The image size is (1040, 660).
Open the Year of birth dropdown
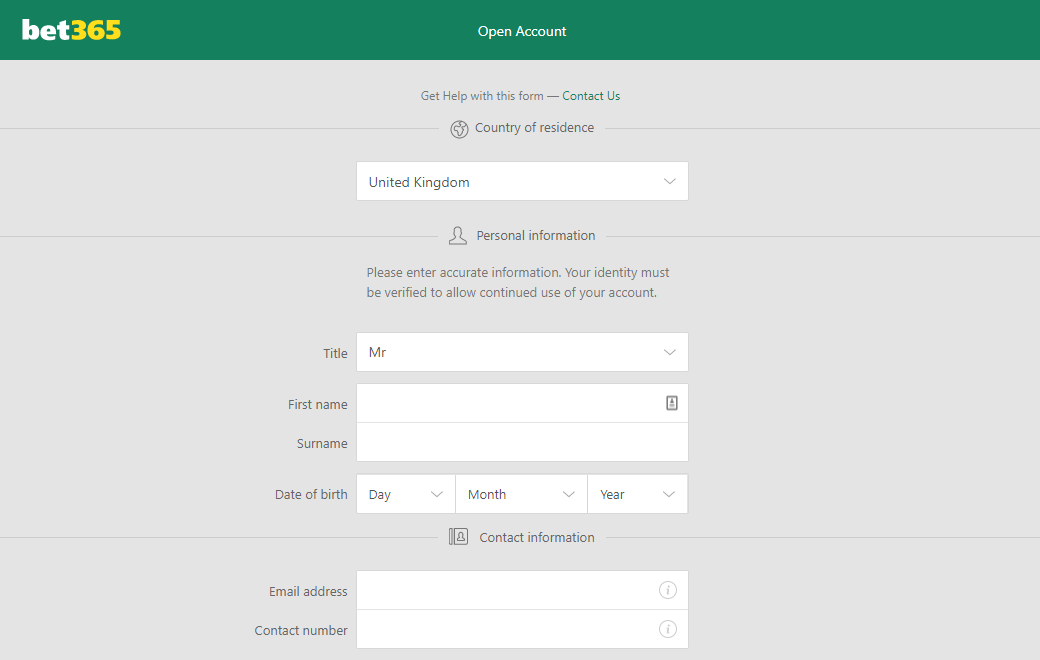[637, 494]
